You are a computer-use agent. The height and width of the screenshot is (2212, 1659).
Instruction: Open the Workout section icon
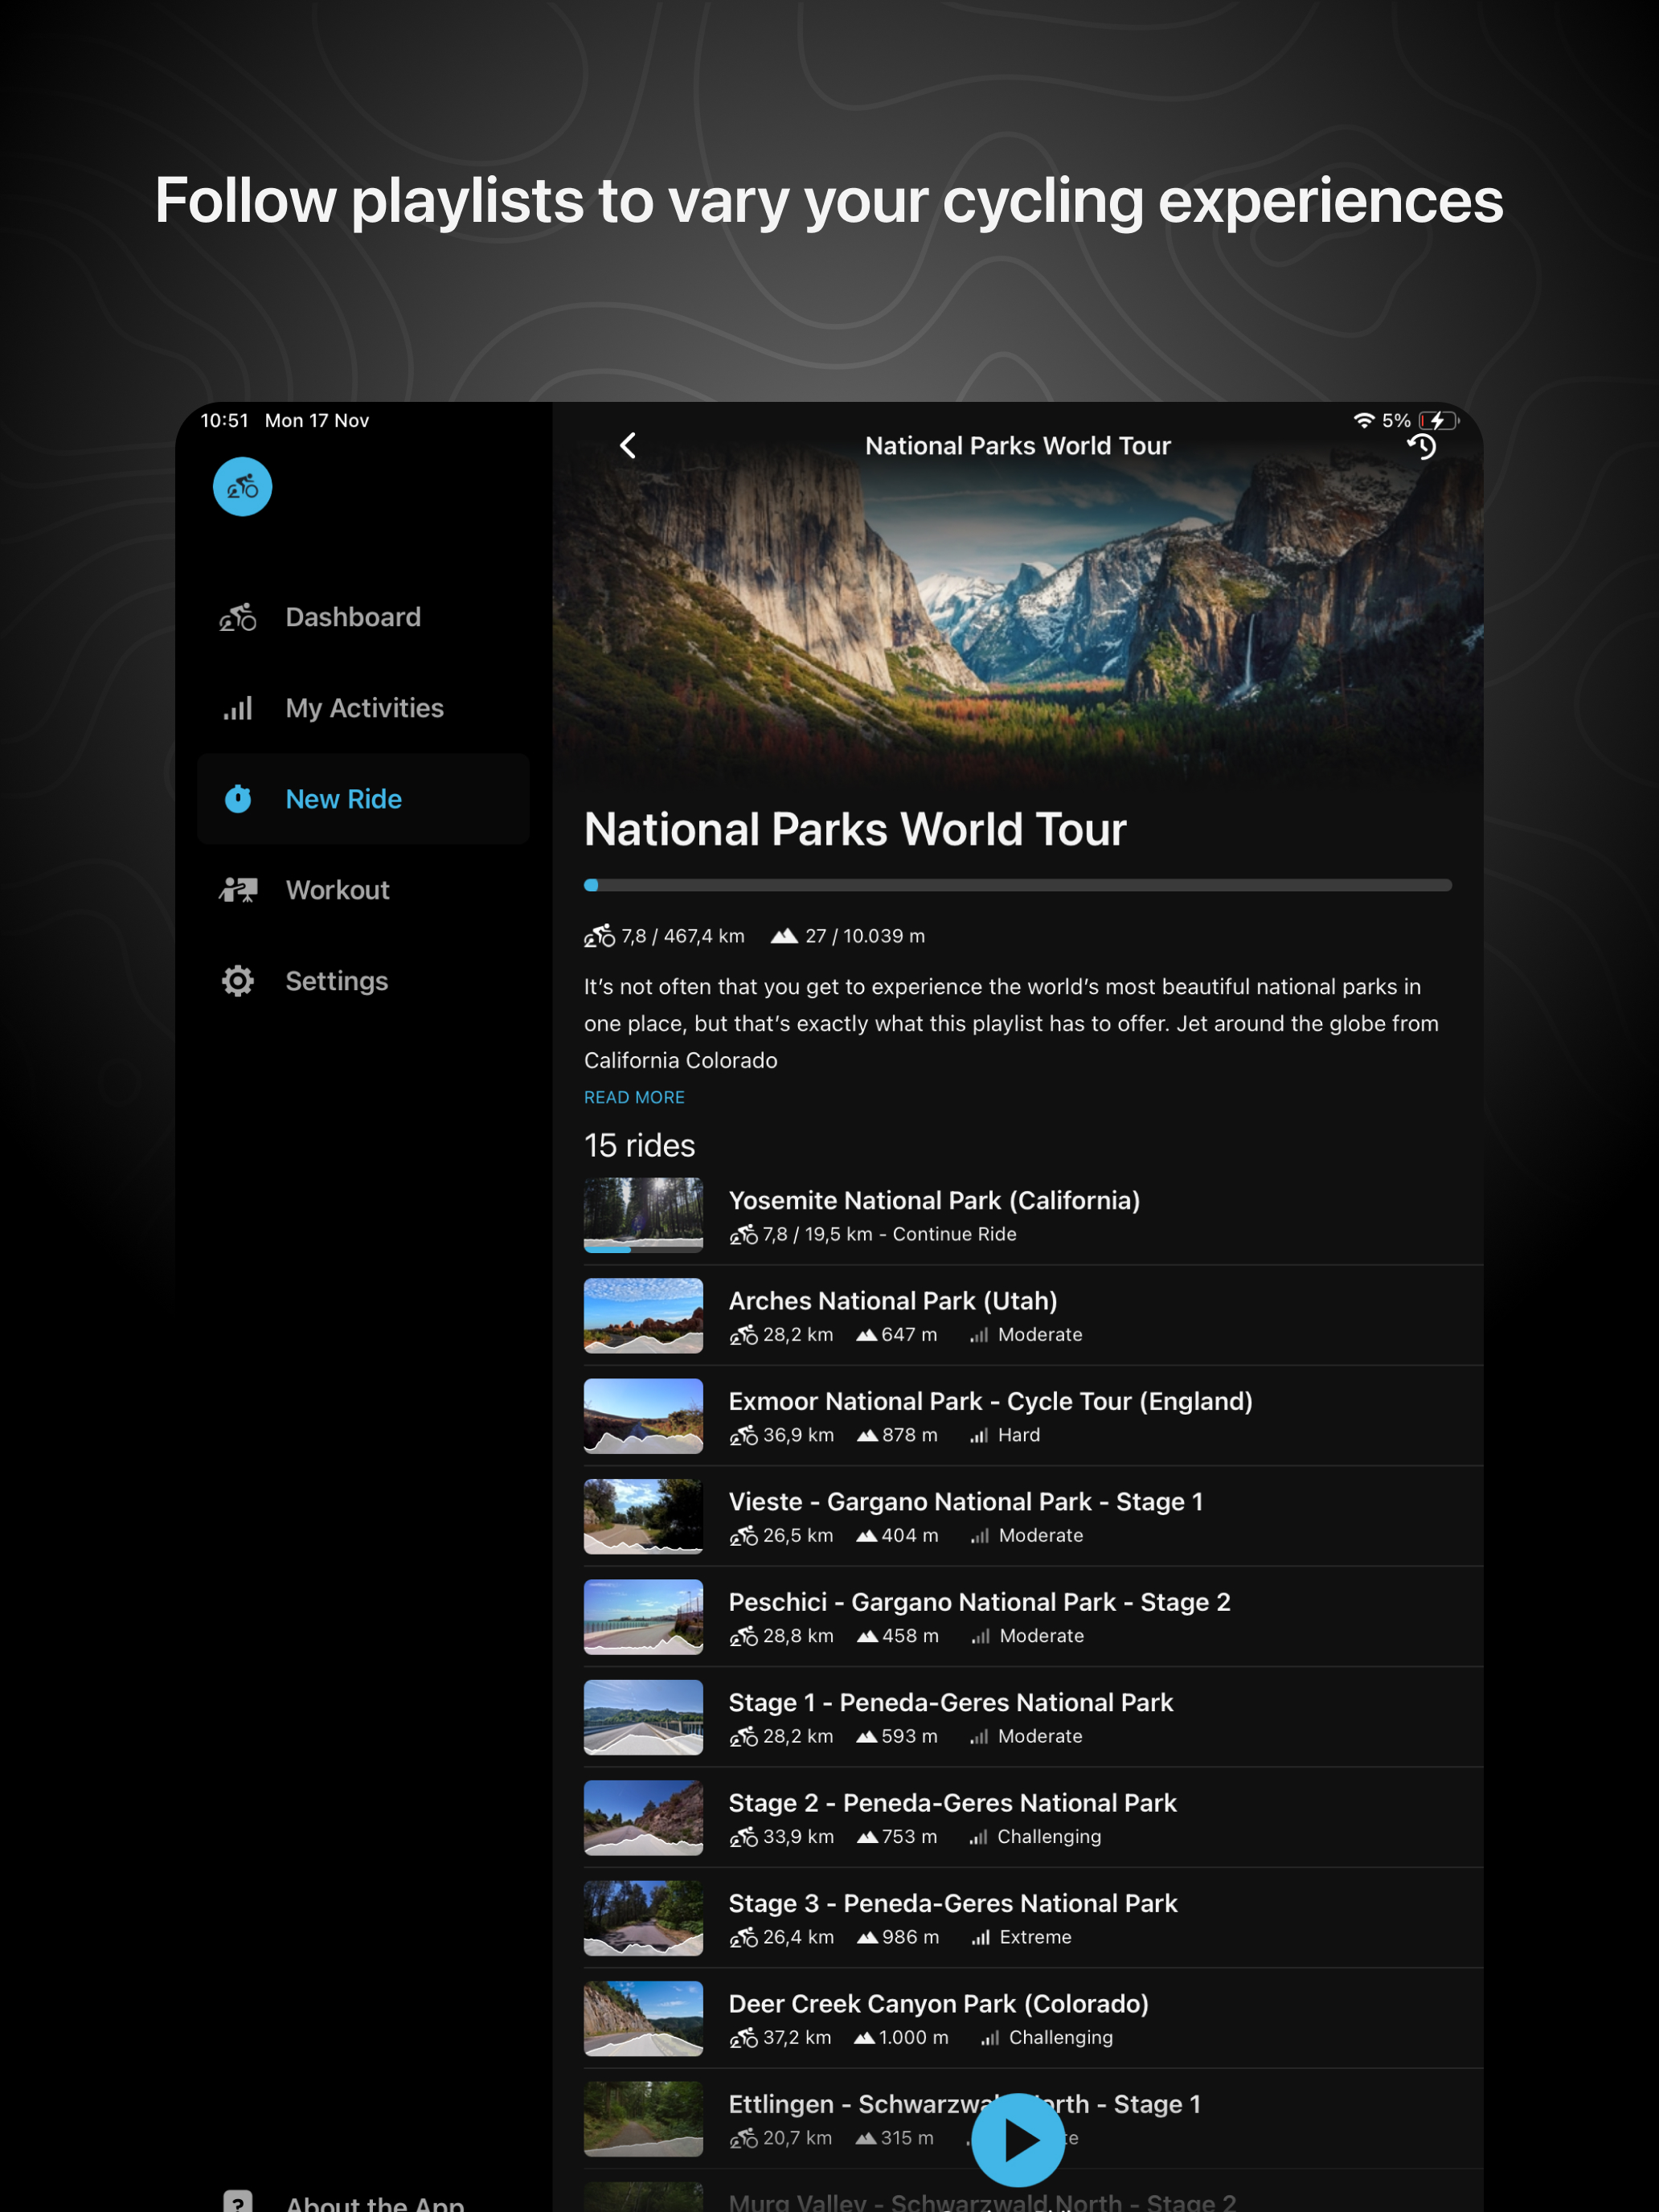[238, 890]
